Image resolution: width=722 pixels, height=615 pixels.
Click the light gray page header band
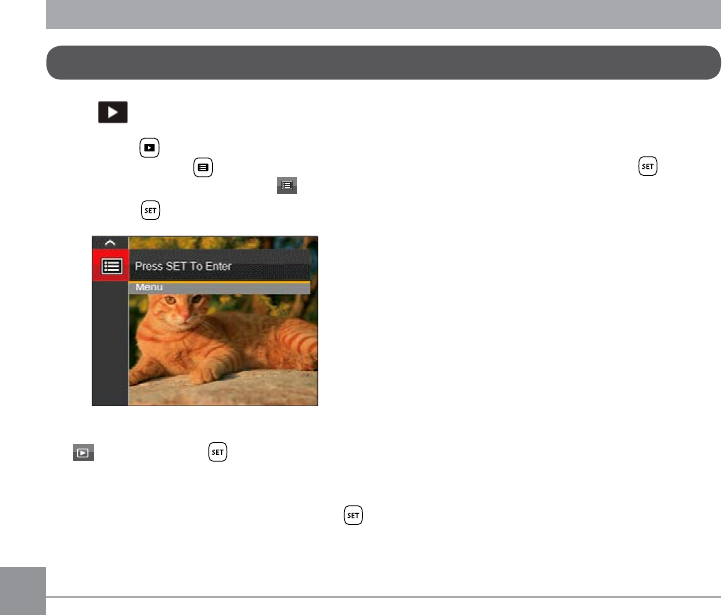(x=384, y=14)
